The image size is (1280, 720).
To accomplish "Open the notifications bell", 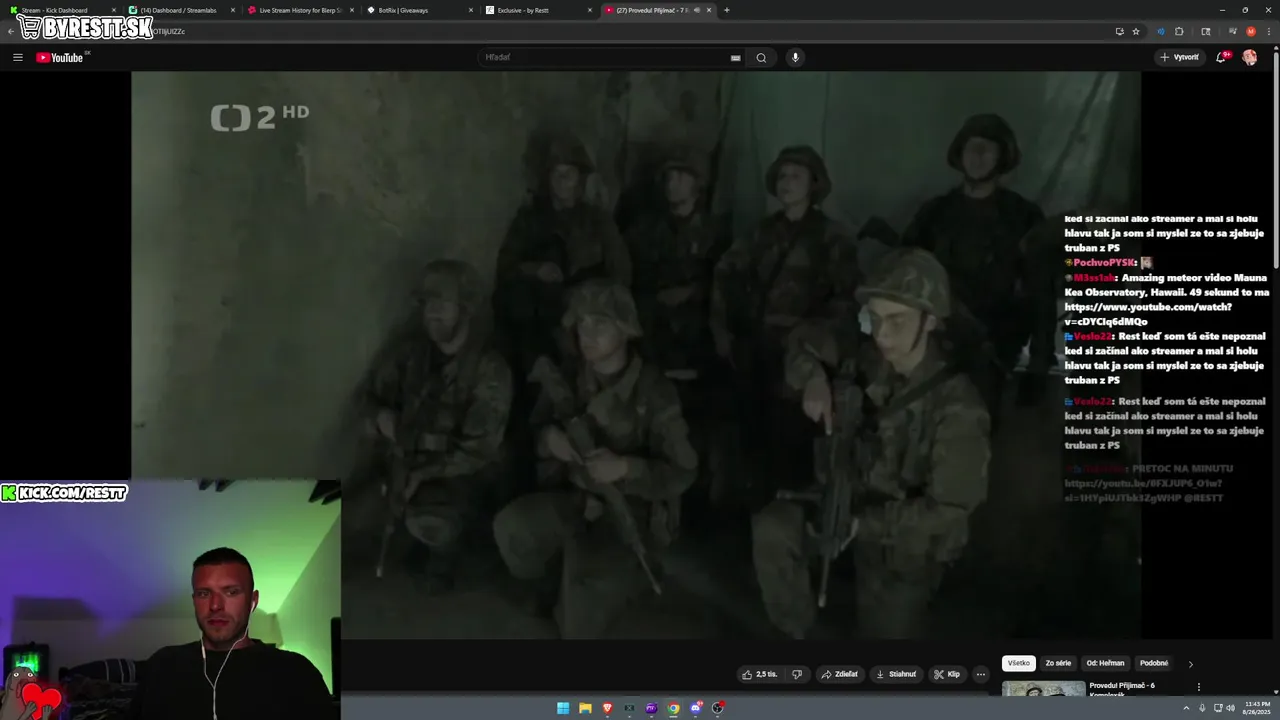I will pos(1221,57).
